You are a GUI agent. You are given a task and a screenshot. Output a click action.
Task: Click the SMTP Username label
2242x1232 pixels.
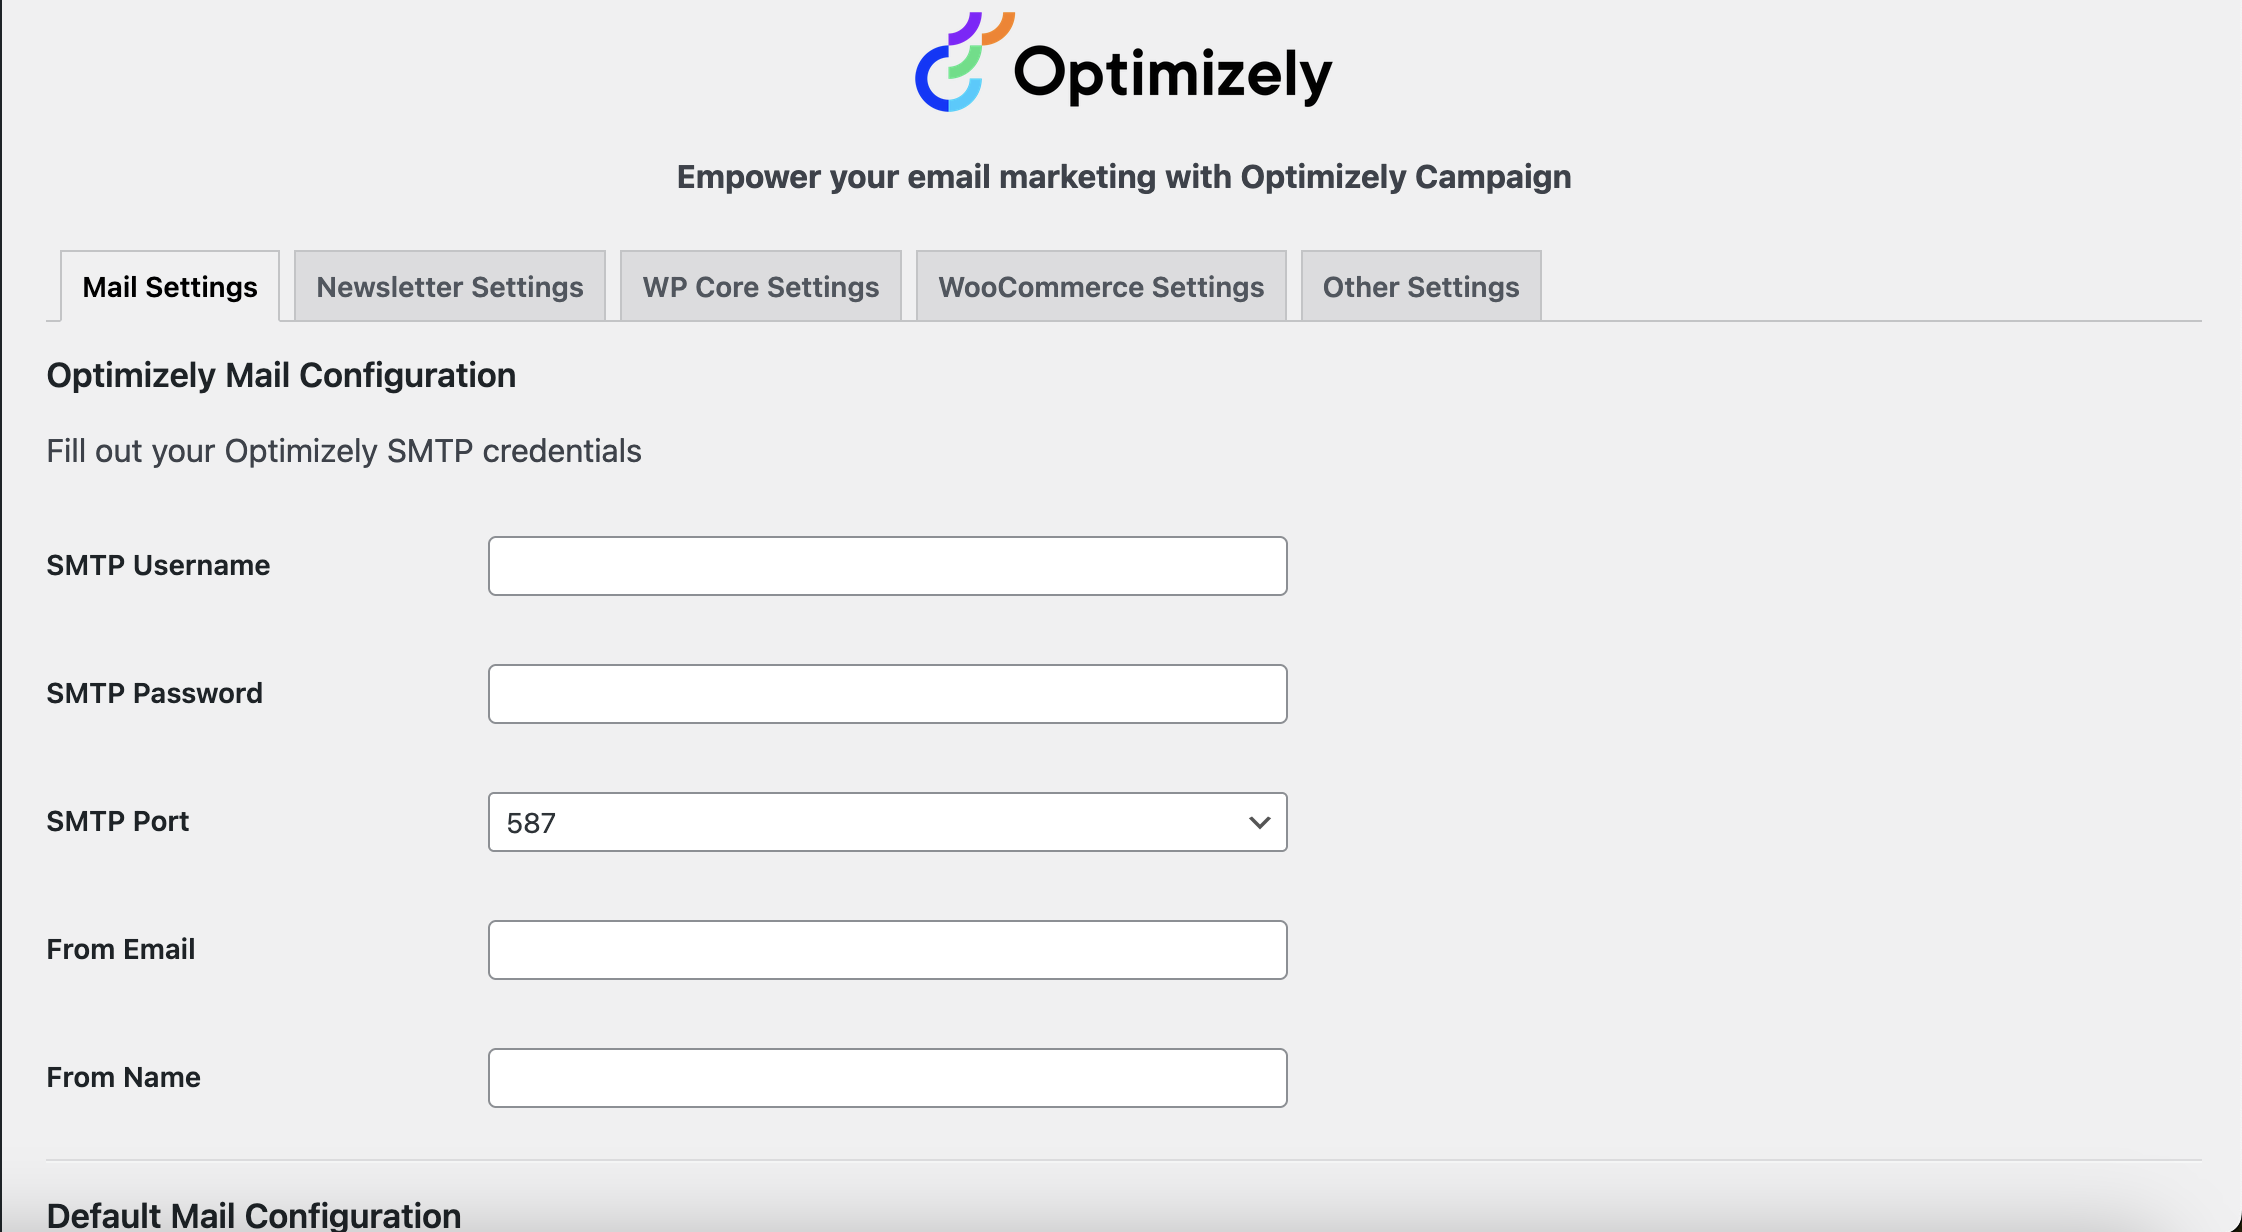[x=158, y=565]
